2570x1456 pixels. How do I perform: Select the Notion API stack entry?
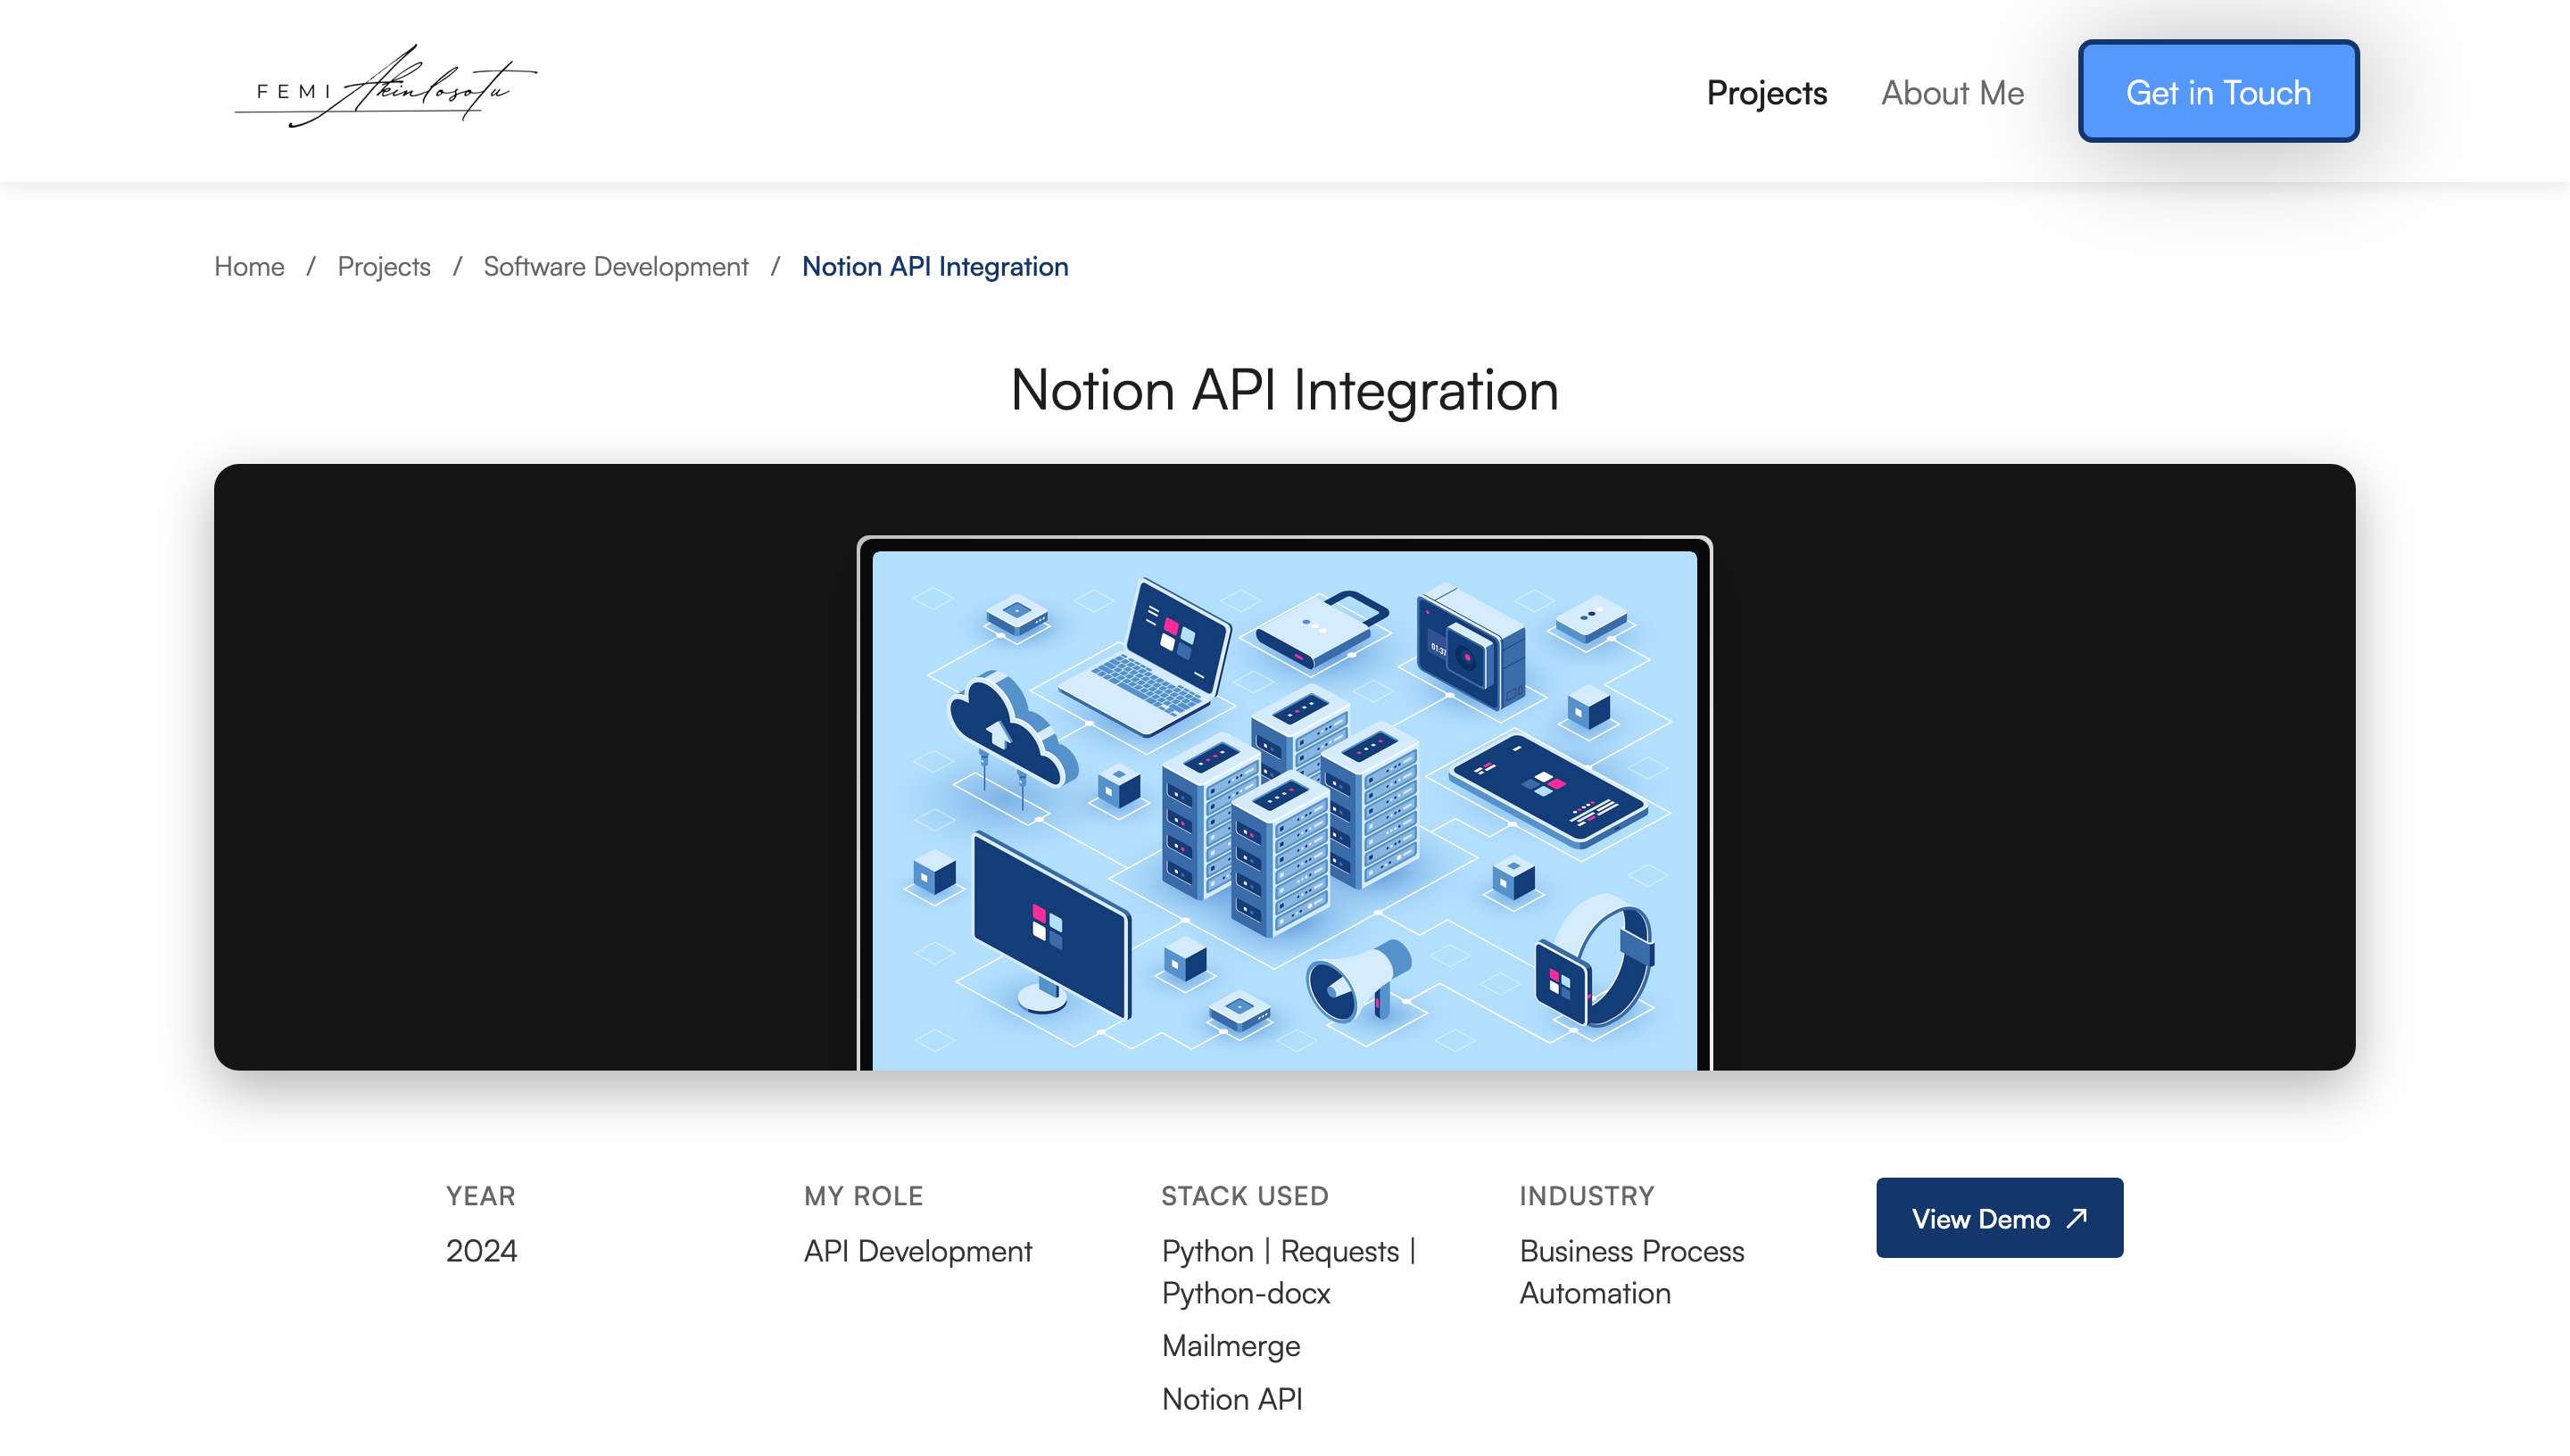[x=1232, y=1399]
